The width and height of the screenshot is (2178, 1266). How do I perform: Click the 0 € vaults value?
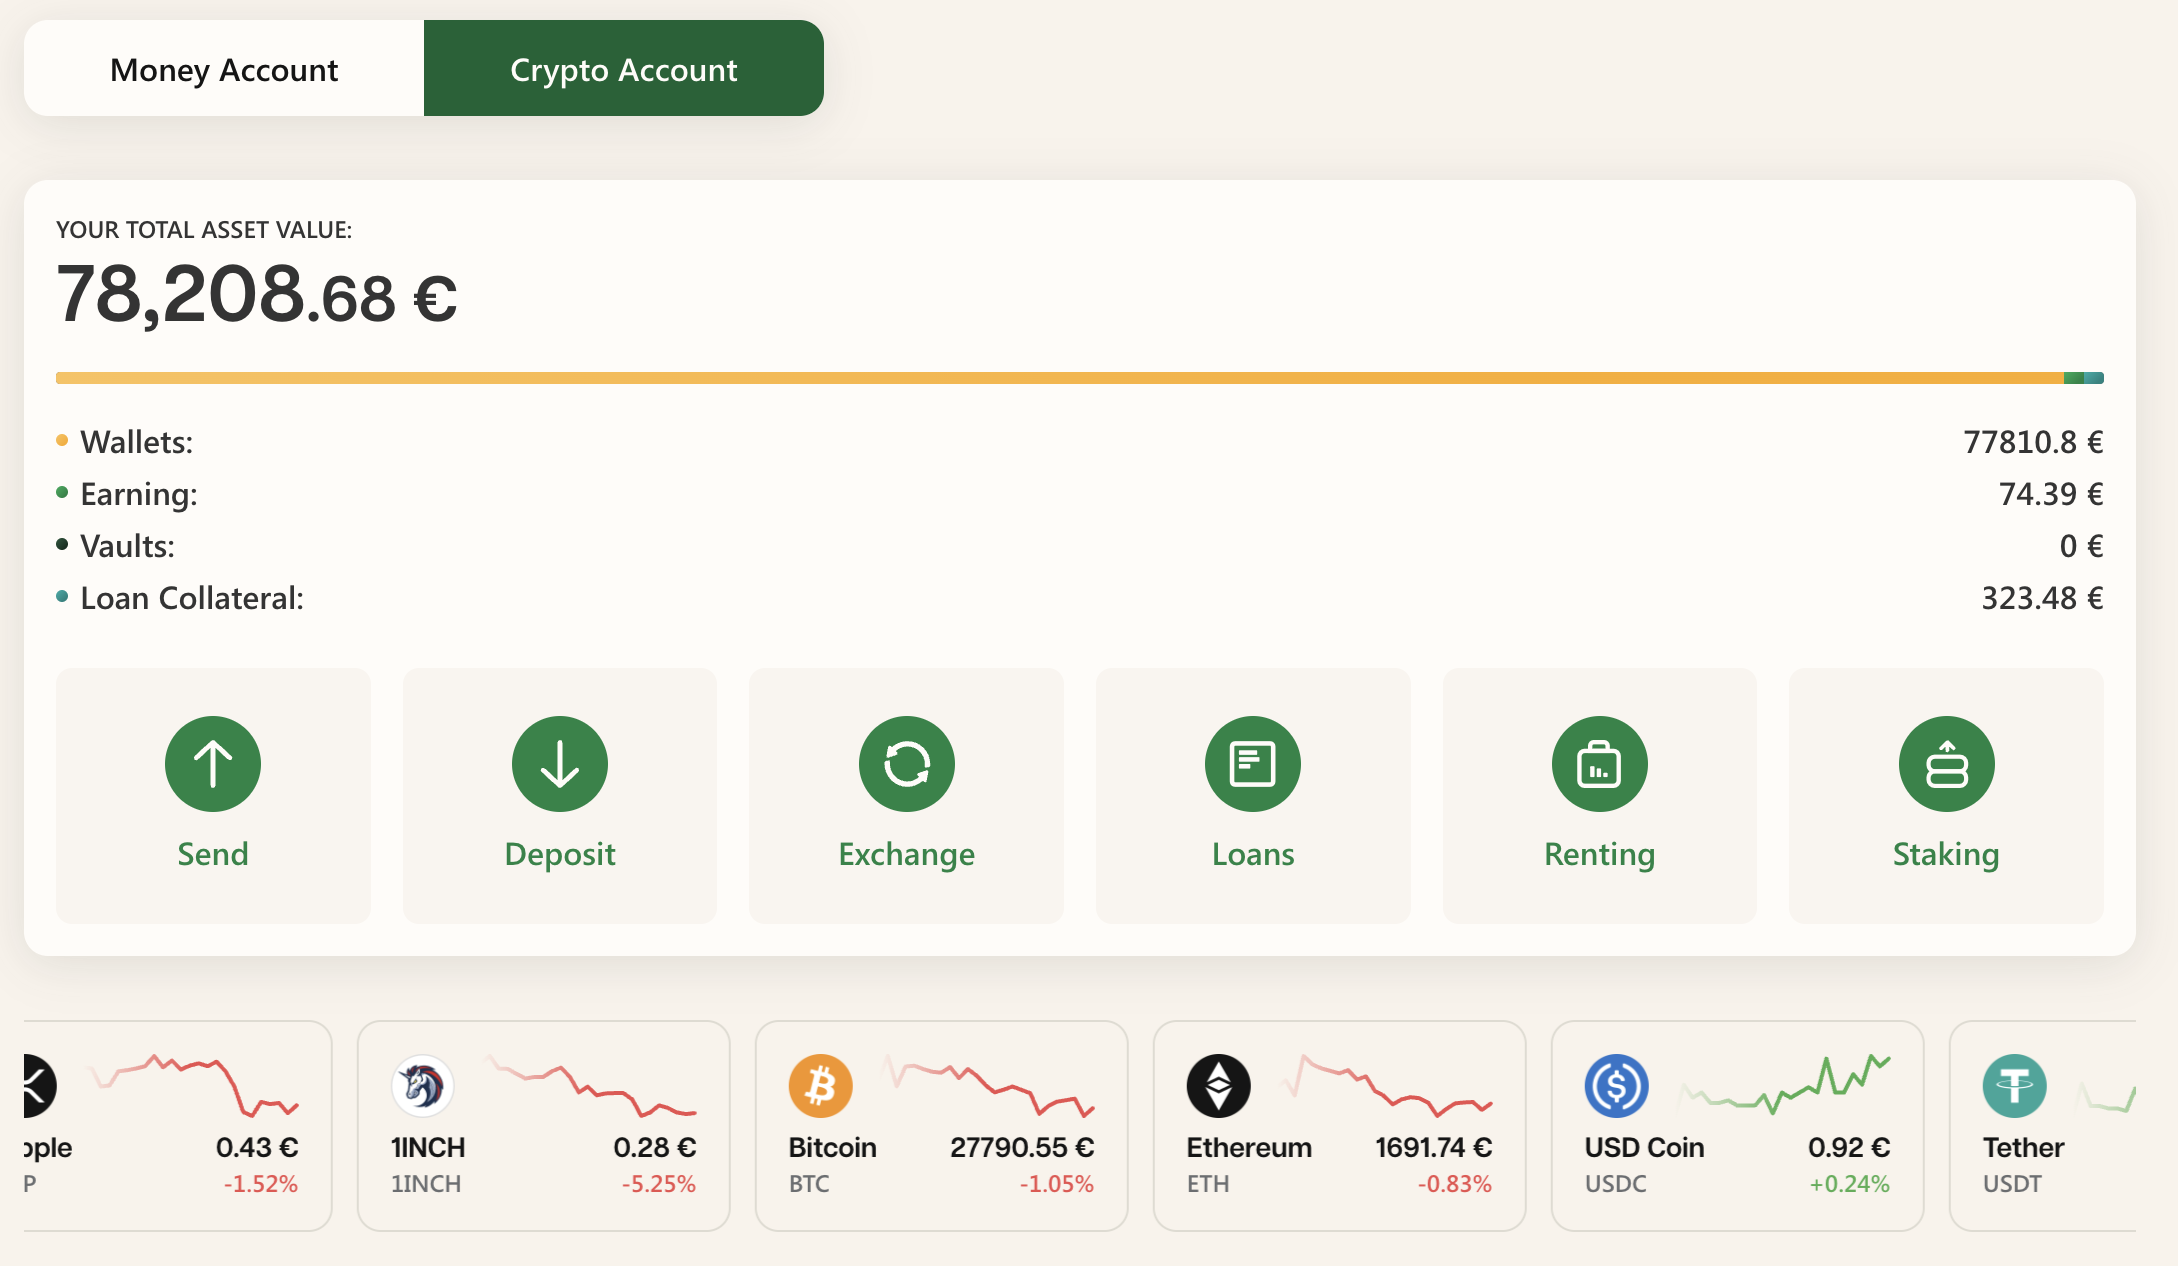pyautogui.click(x=2081, y=546)
